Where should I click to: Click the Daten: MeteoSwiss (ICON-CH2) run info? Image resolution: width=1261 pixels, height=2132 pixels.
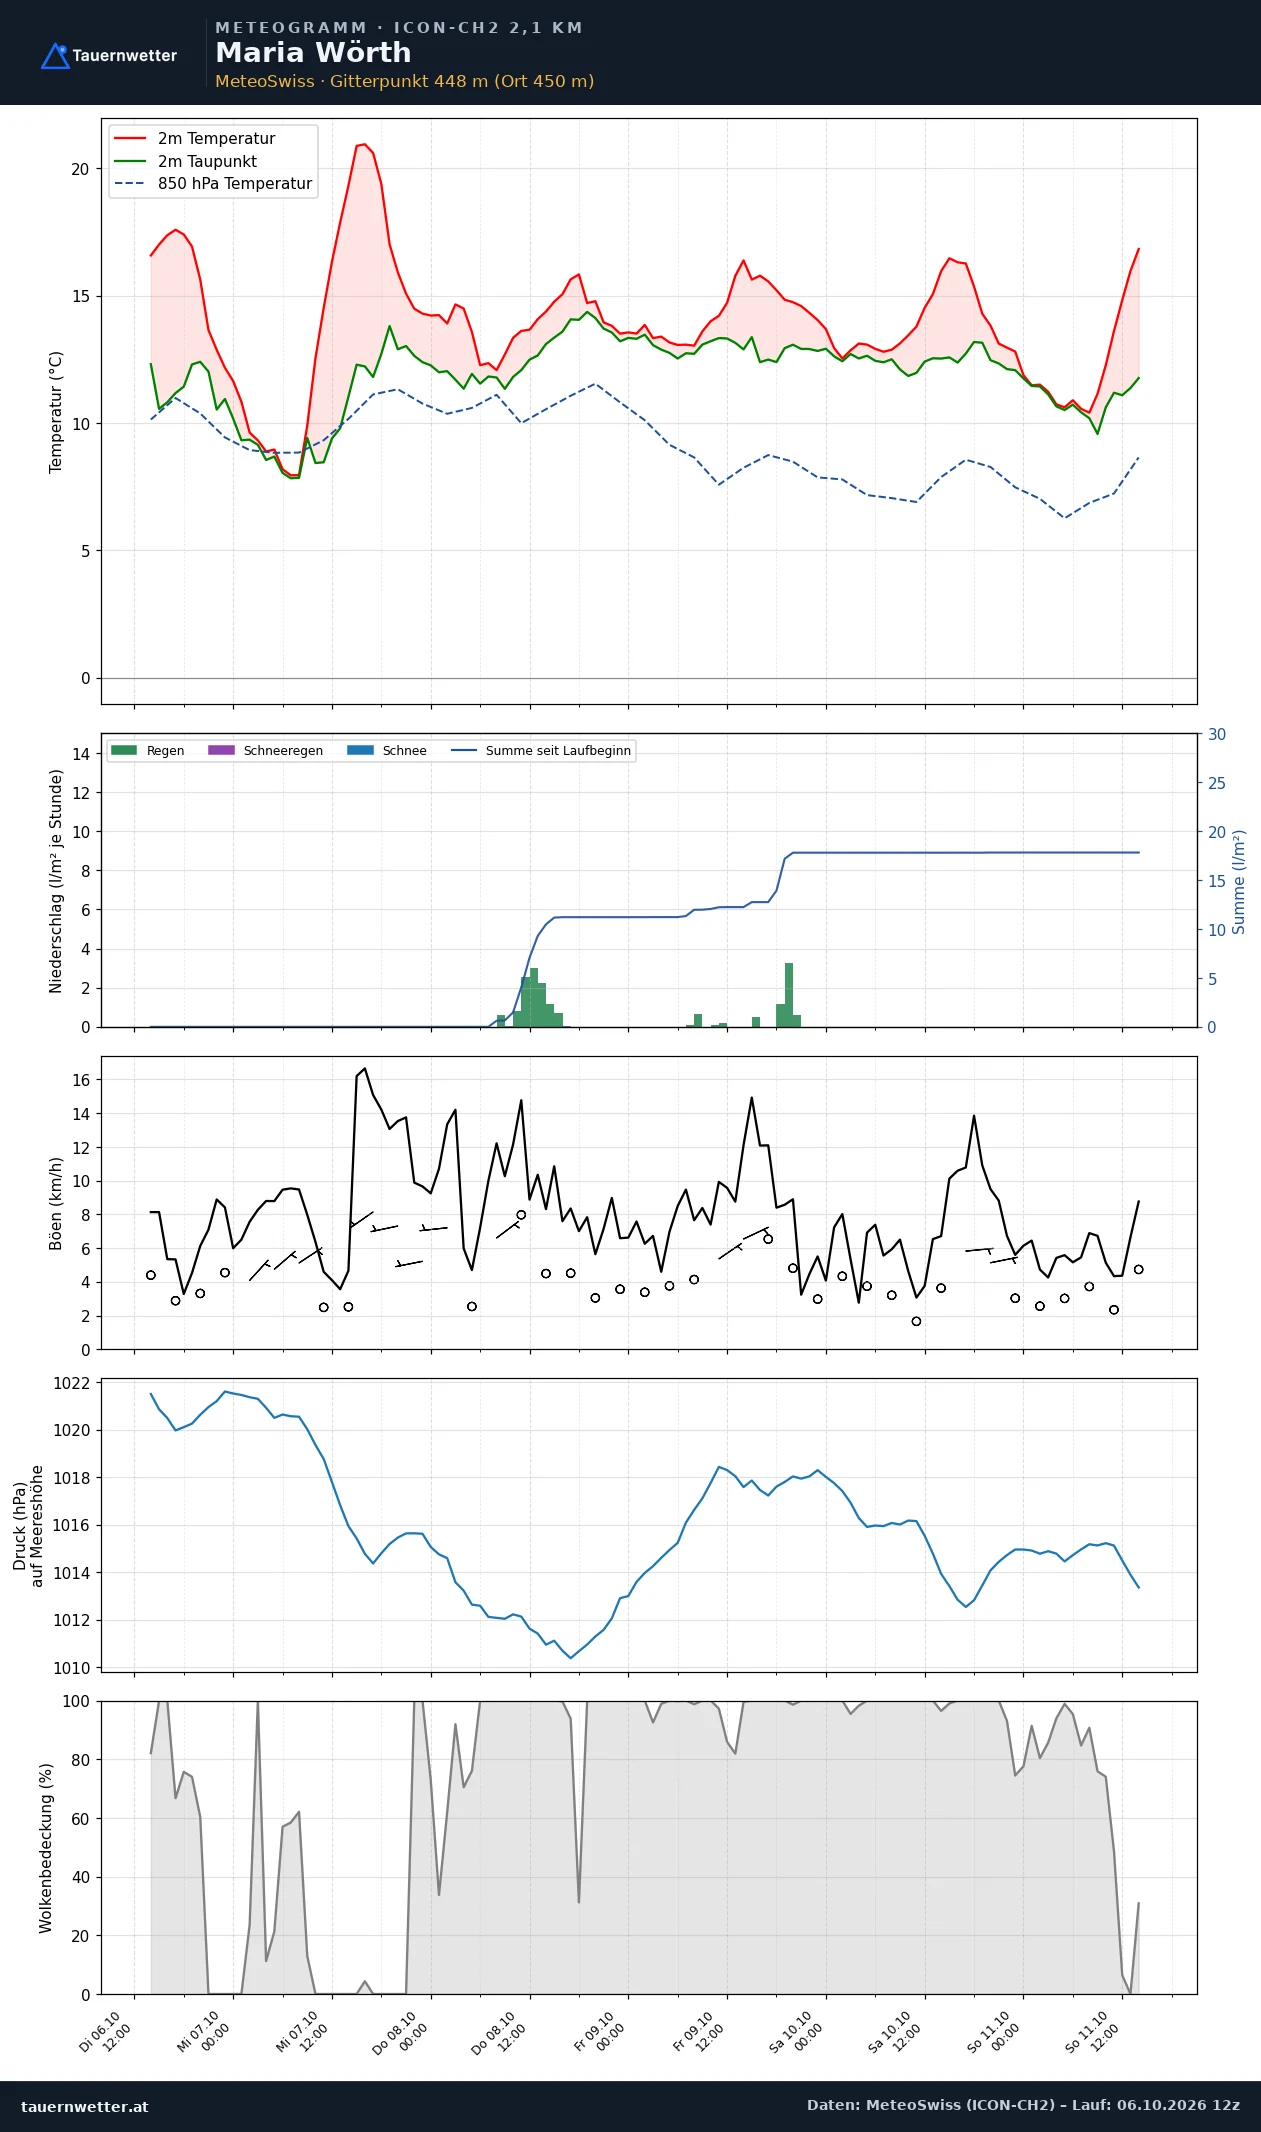(1023, 2105)
